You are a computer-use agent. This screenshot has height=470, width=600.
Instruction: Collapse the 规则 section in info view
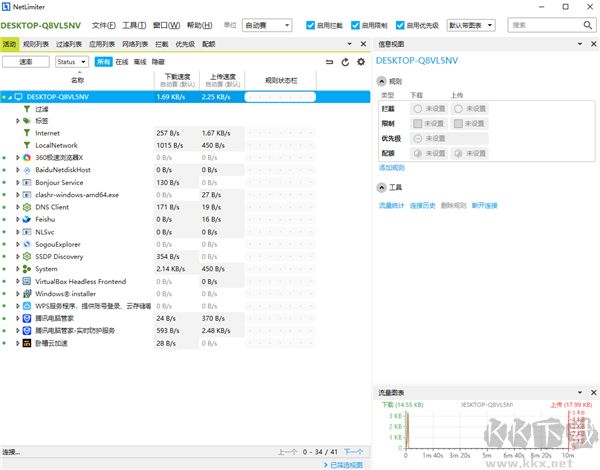pos(381,80)
